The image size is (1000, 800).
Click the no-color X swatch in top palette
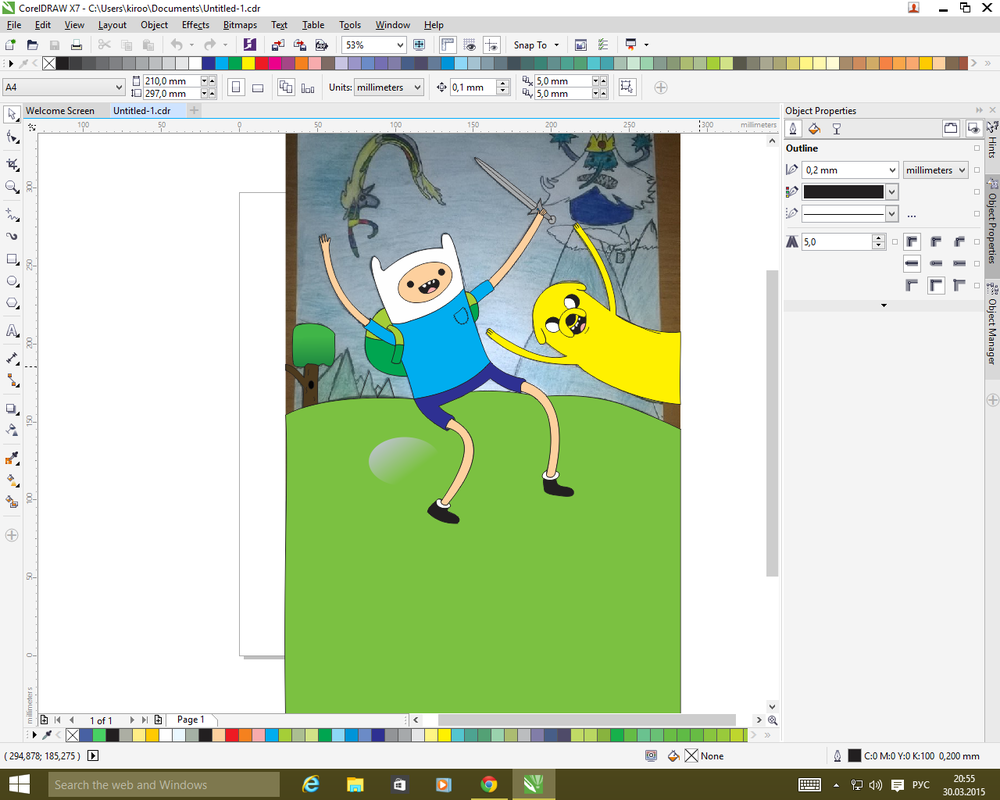click(48, 63)
